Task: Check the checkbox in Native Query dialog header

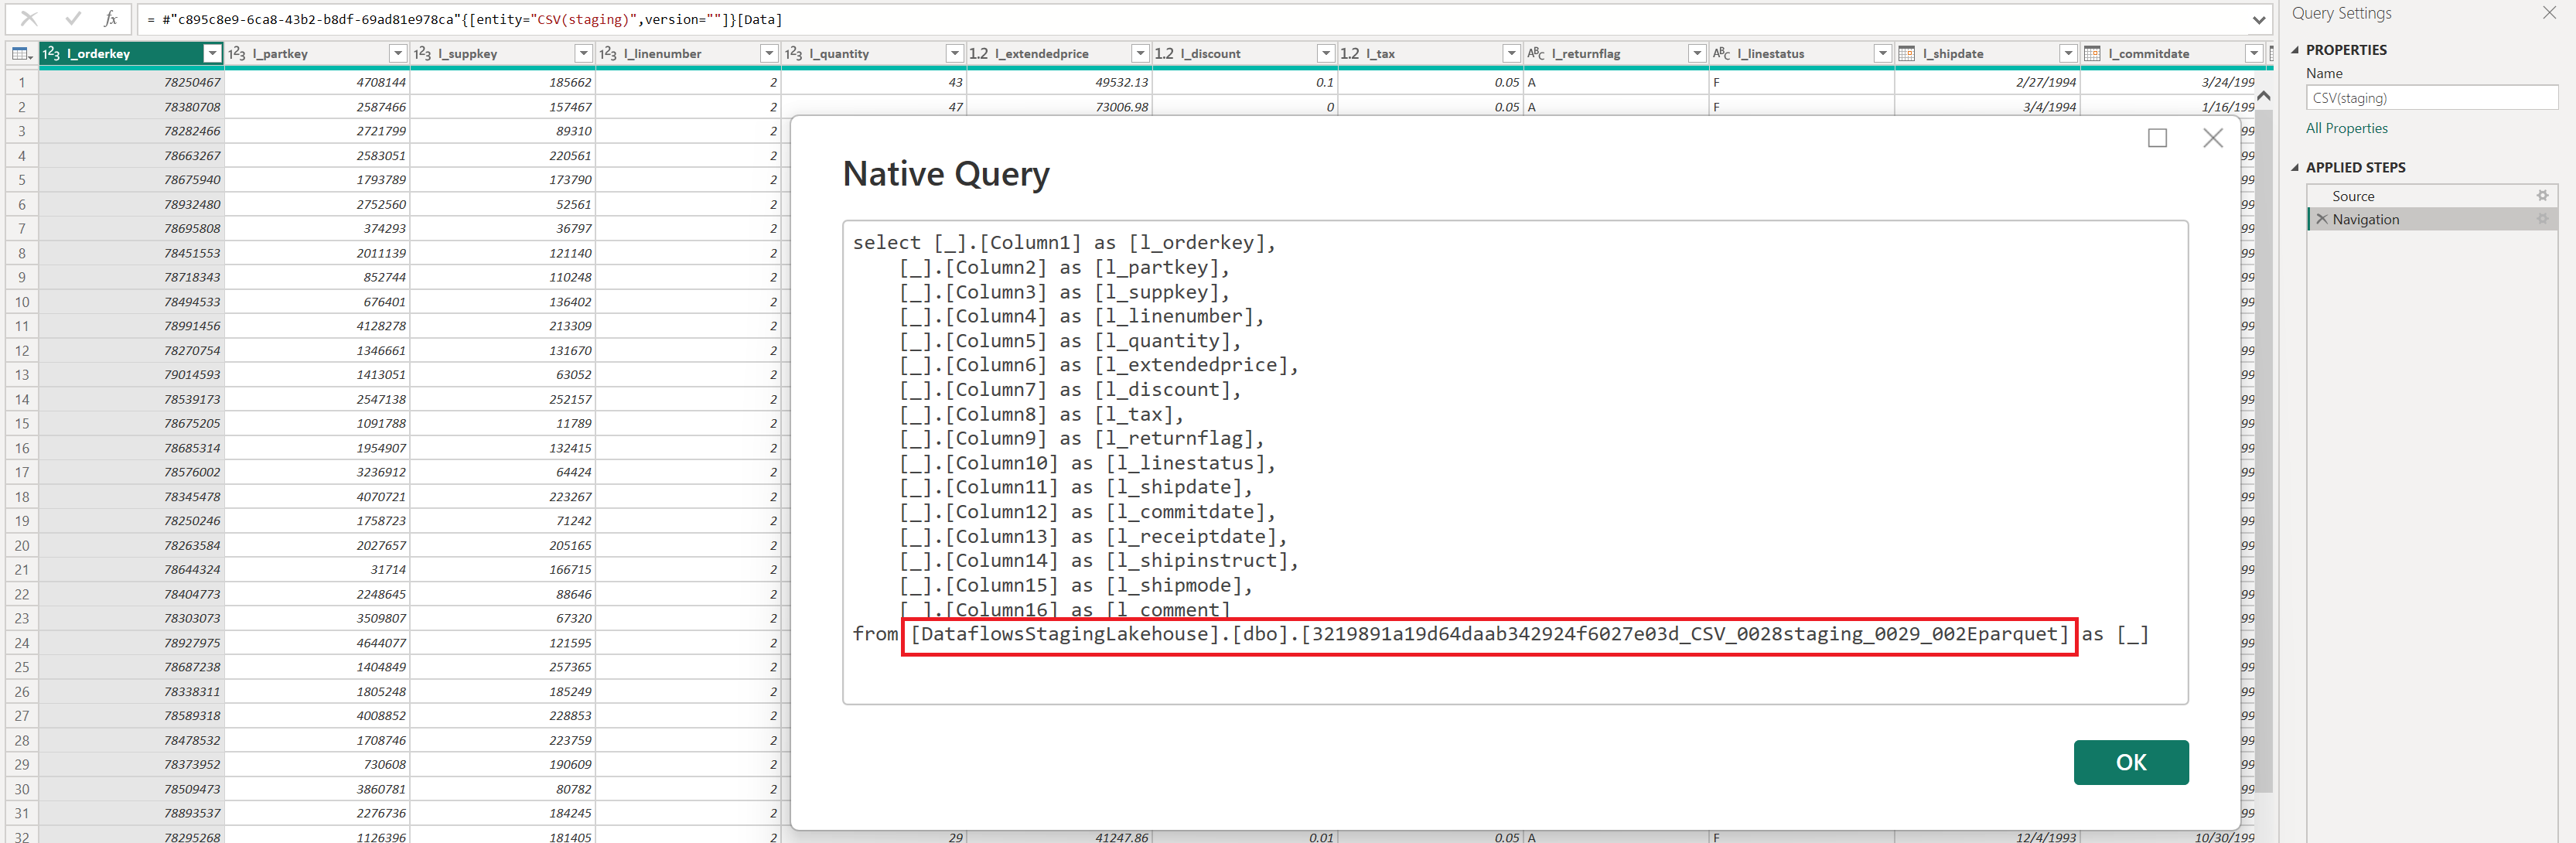Action: [x=2157, y=137]
